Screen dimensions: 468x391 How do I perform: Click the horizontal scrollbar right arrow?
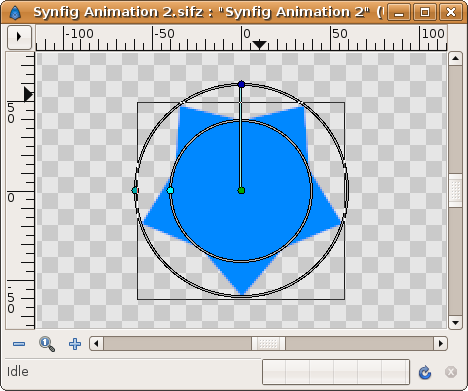click(x=441, y=343)
